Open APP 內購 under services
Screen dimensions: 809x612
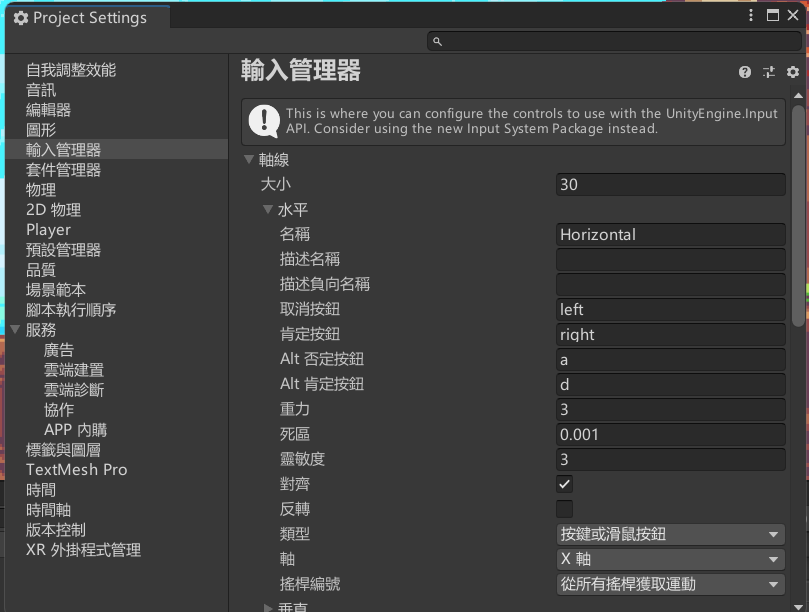pos(75,429)
